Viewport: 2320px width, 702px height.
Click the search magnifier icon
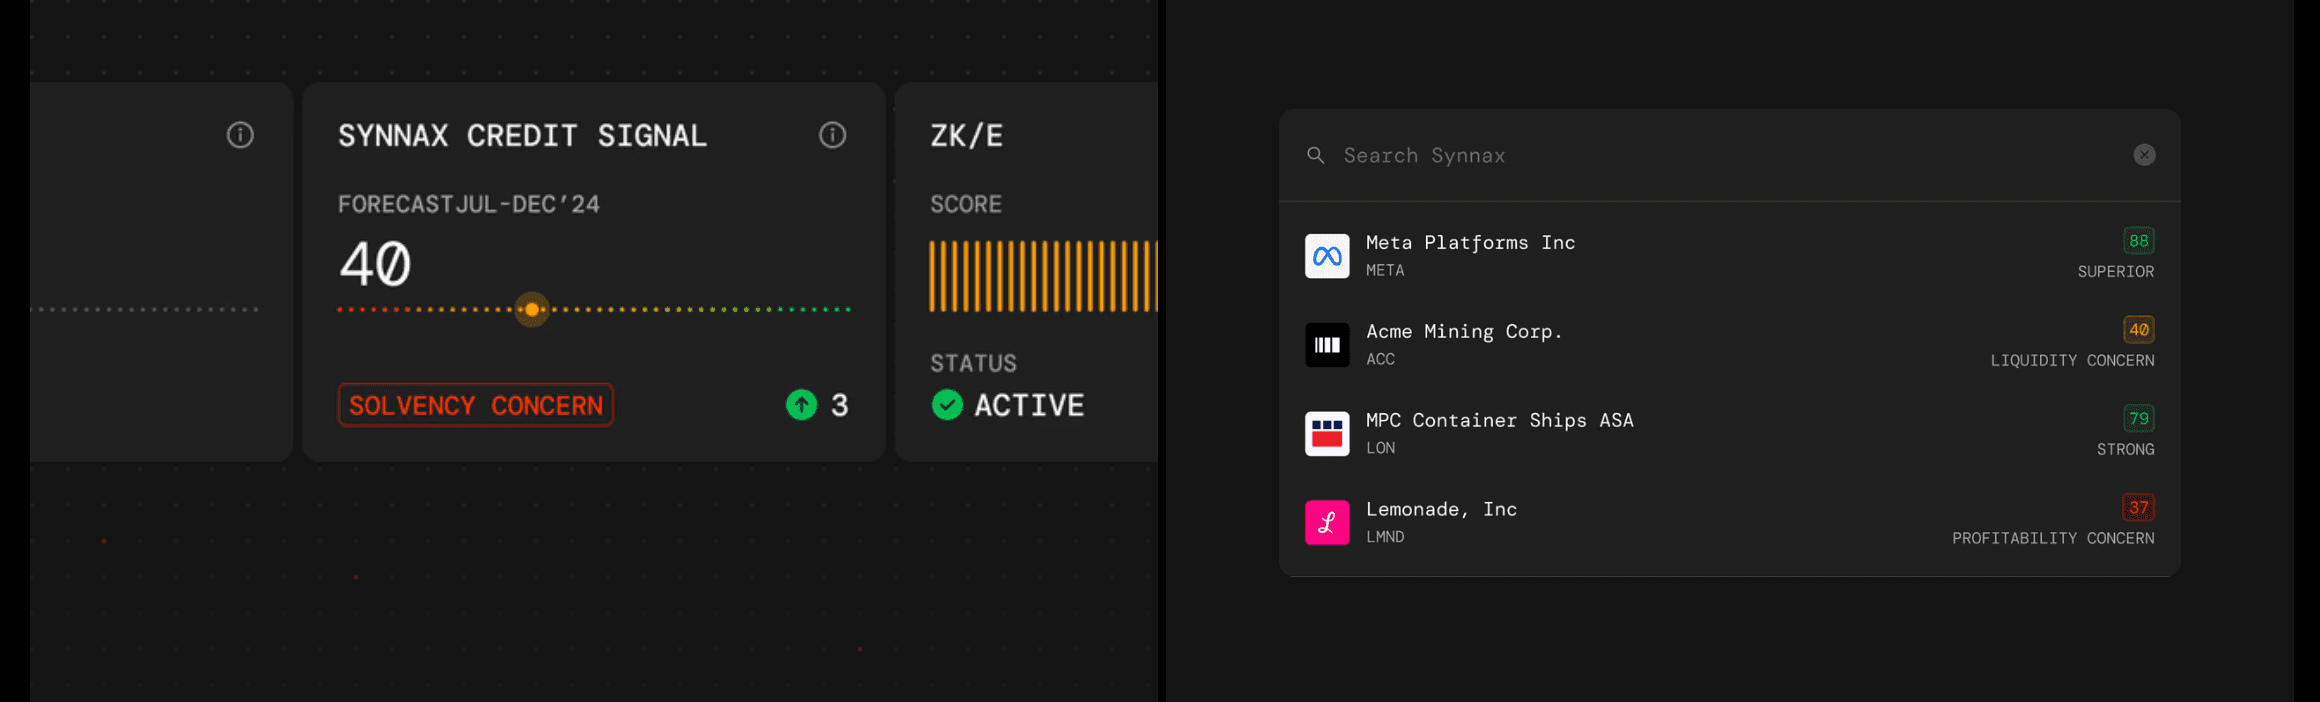(1316, 156)
